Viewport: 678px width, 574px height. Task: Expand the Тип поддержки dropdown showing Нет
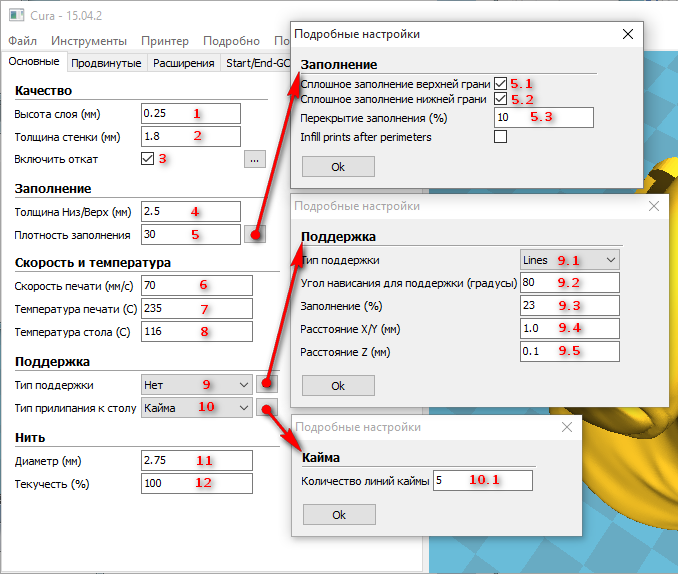click(196, 384)
